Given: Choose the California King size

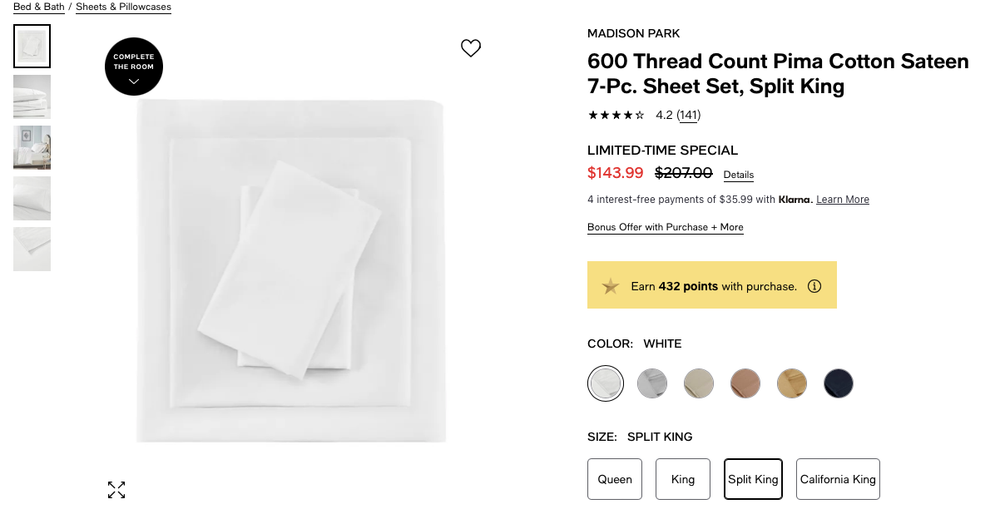Looking at the screenshot, I should tap(838, 479).
